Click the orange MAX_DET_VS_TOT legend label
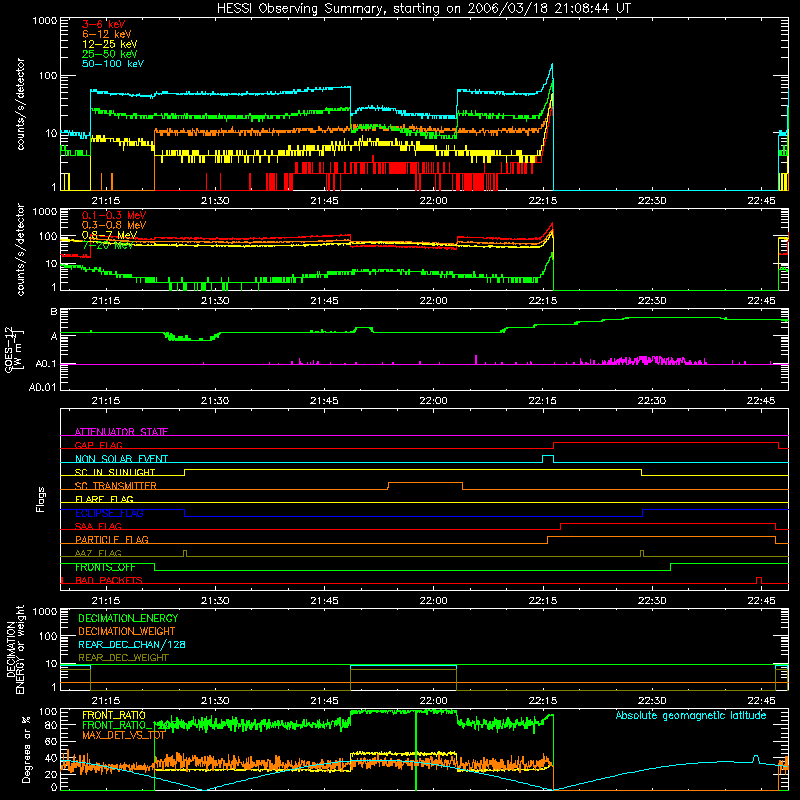Viewport: 800px width, 800px height. point(123,735)
